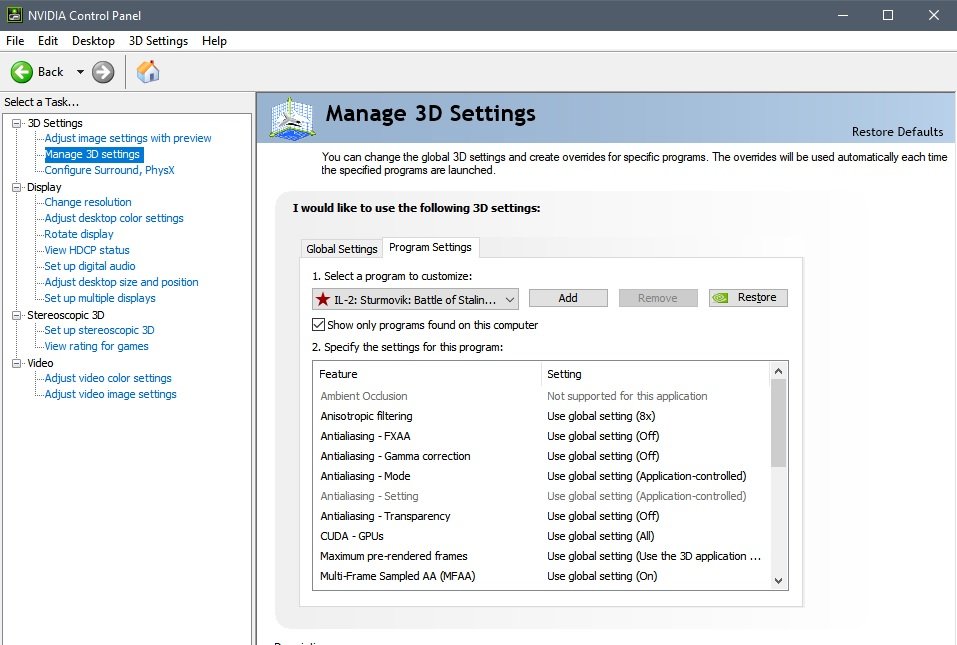This screenshot has height=645, width=957.
Task: Click the Setting column header
Action: [x=656, y=374]
